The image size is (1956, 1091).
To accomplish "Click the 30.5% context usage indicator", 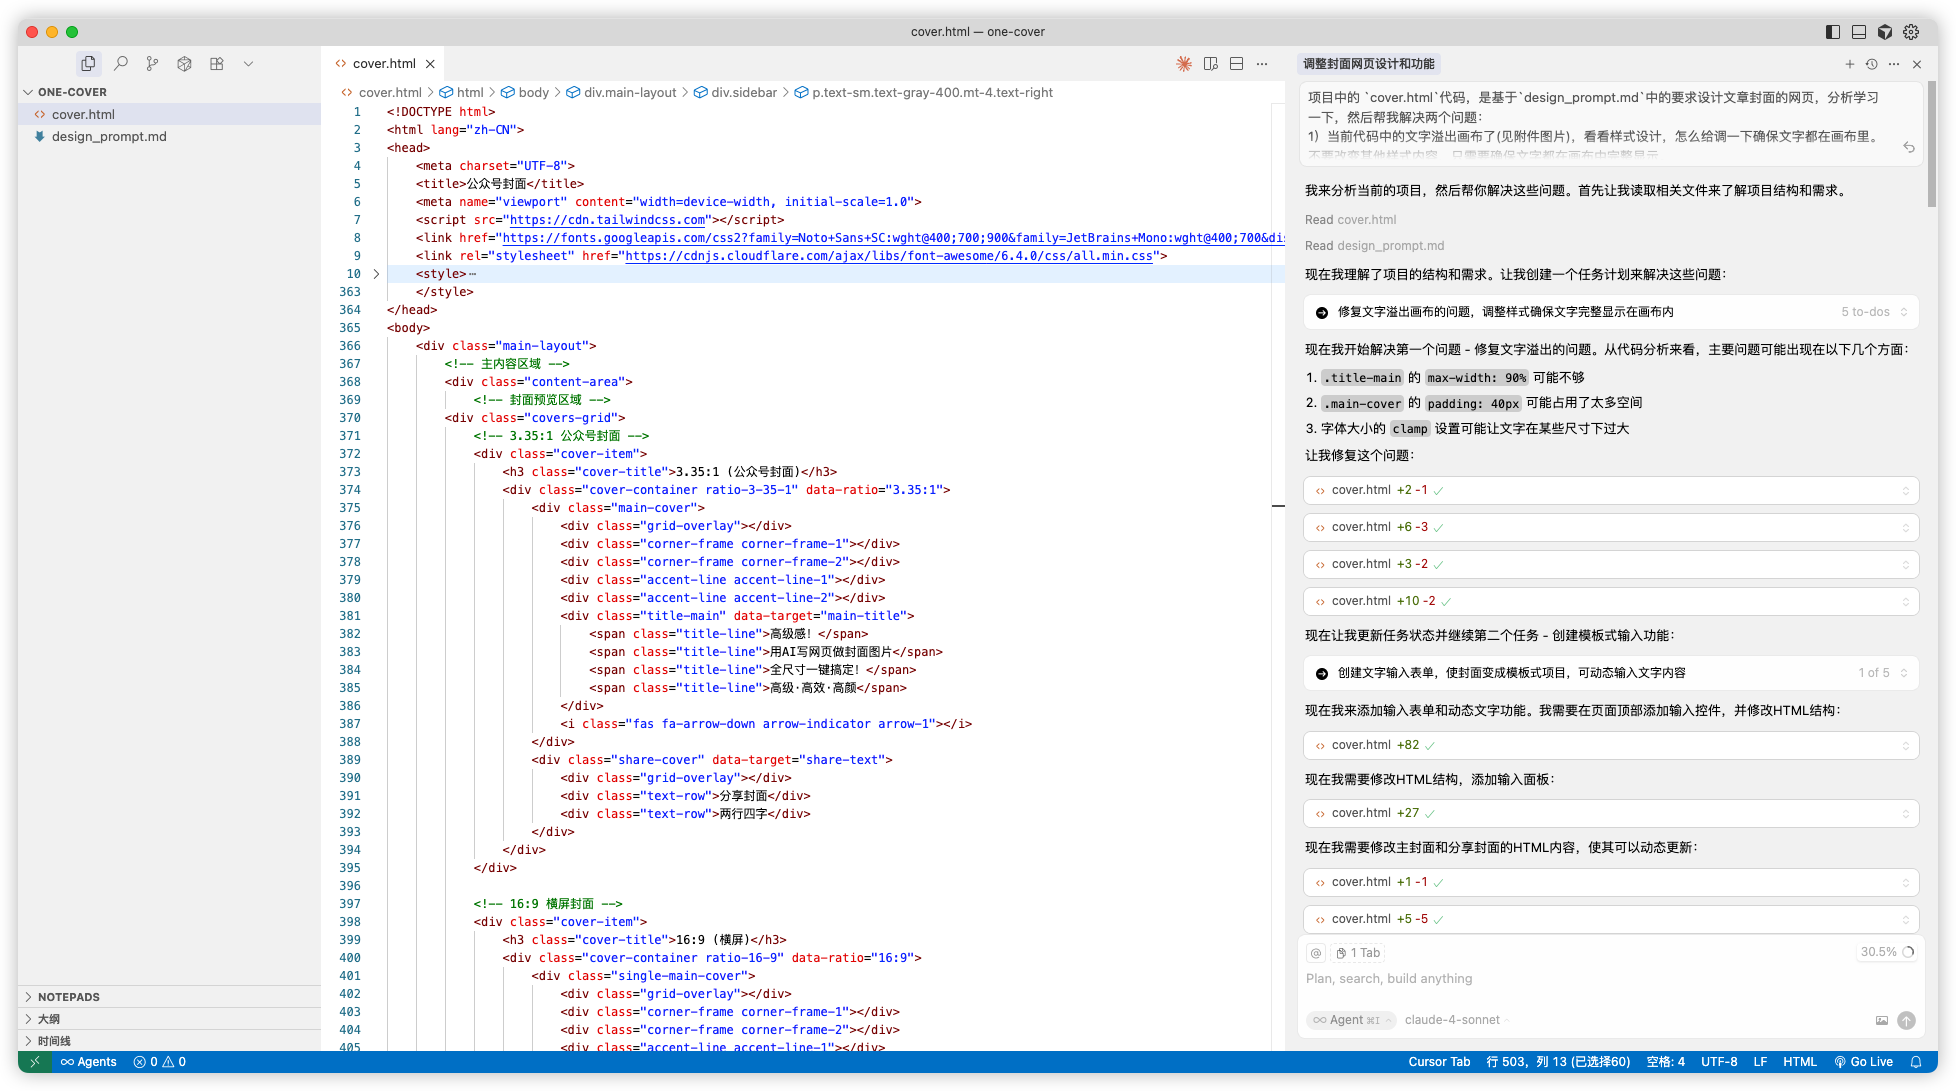I will (x=1887, y=952).
